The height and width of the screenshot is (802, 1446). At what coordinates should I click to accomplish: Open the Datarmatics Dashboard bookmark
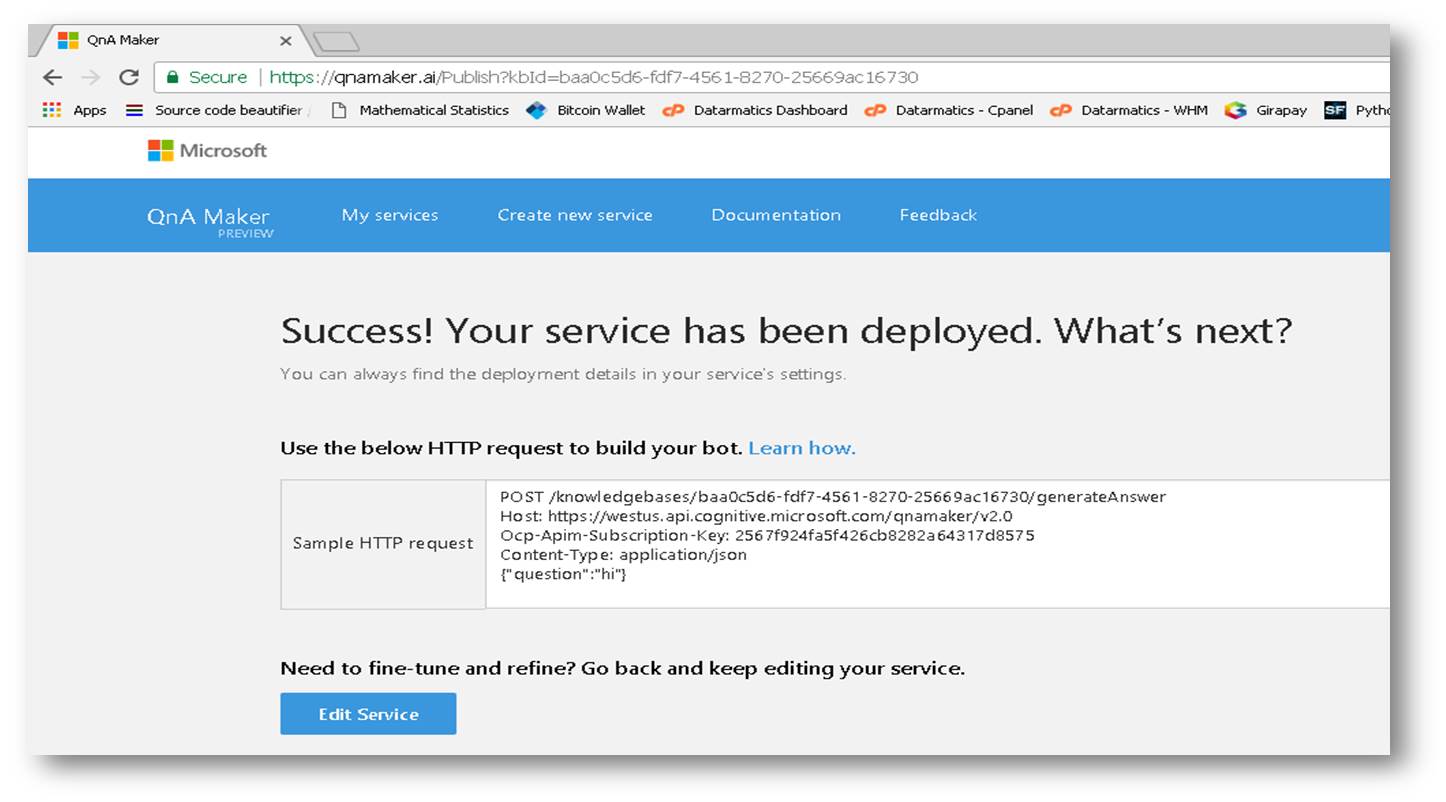tap(755, 110)
